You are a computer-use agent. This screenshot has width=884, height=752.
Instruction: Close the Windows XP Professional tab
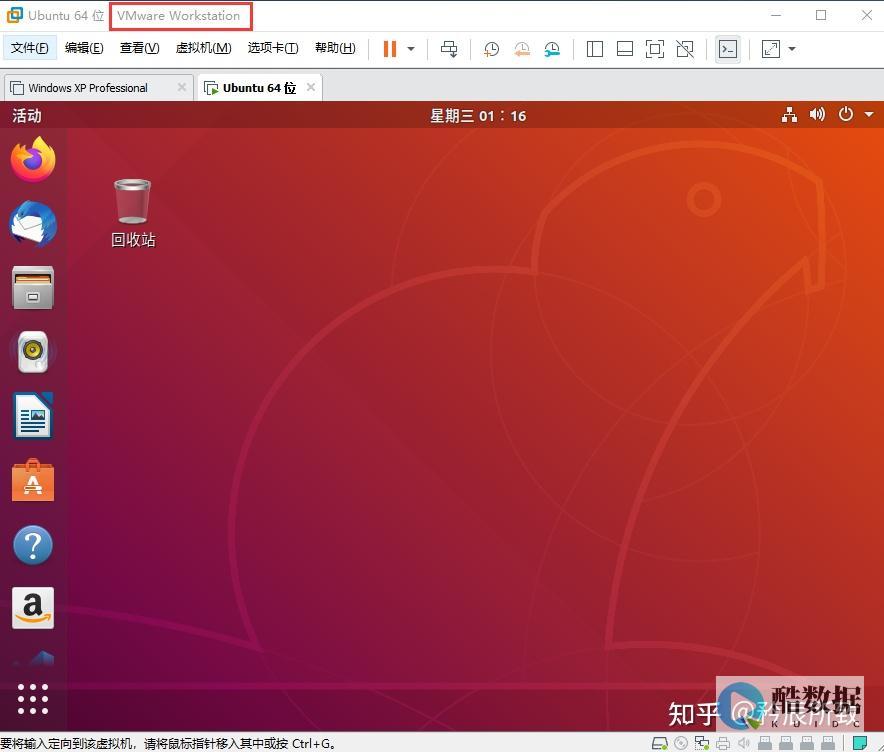182,87
